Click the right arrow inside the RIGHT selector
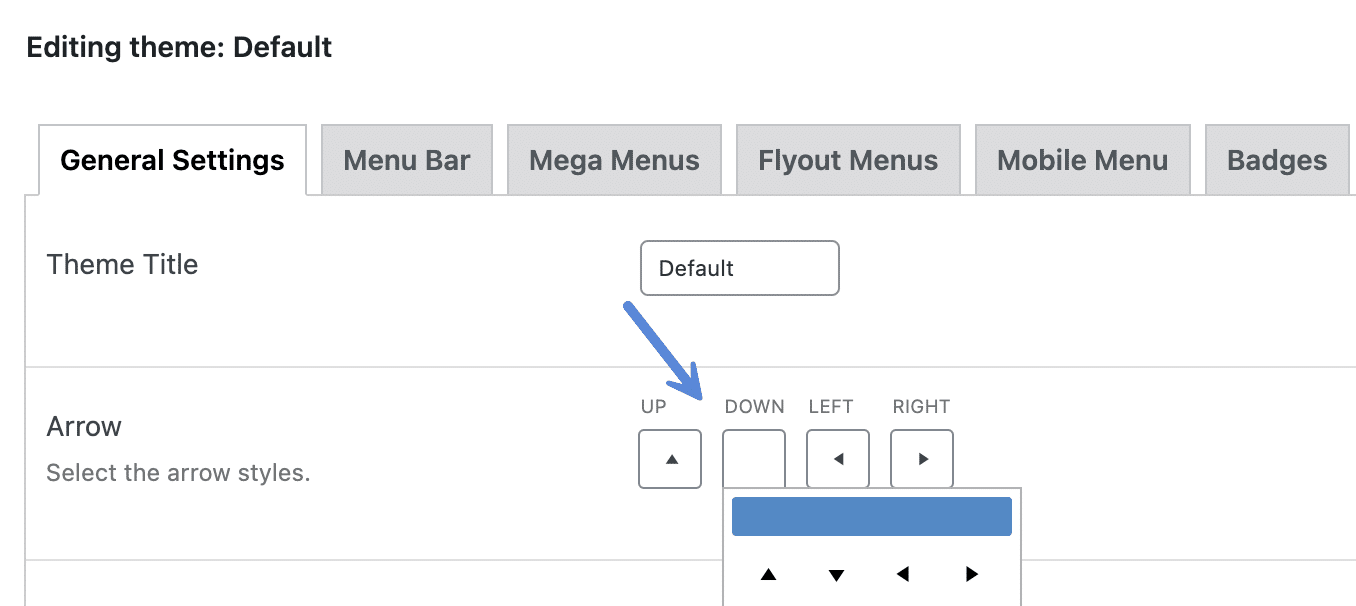 pyautogui.click(x=921, y=459)
